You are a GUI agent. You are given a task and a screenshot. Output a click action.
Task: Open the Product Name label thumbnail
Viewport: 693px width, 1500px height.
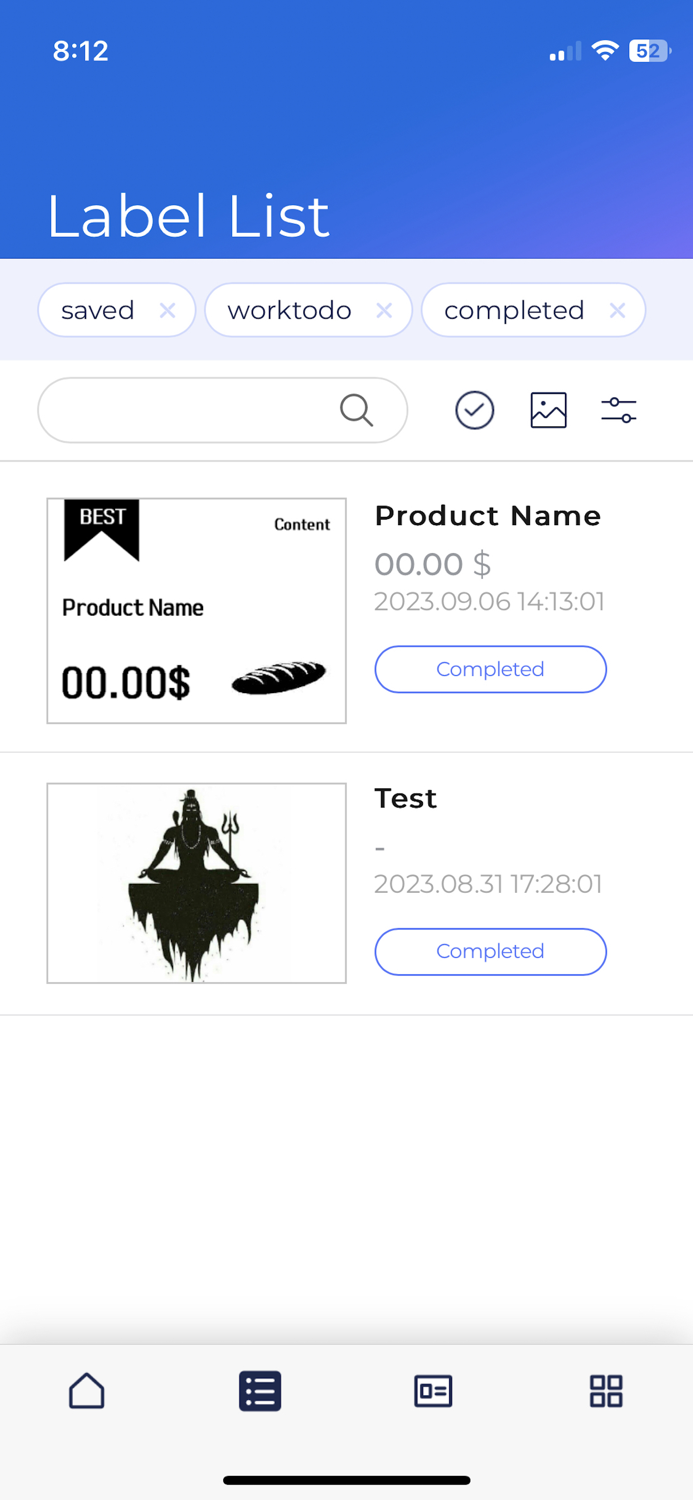click(196, 610)
